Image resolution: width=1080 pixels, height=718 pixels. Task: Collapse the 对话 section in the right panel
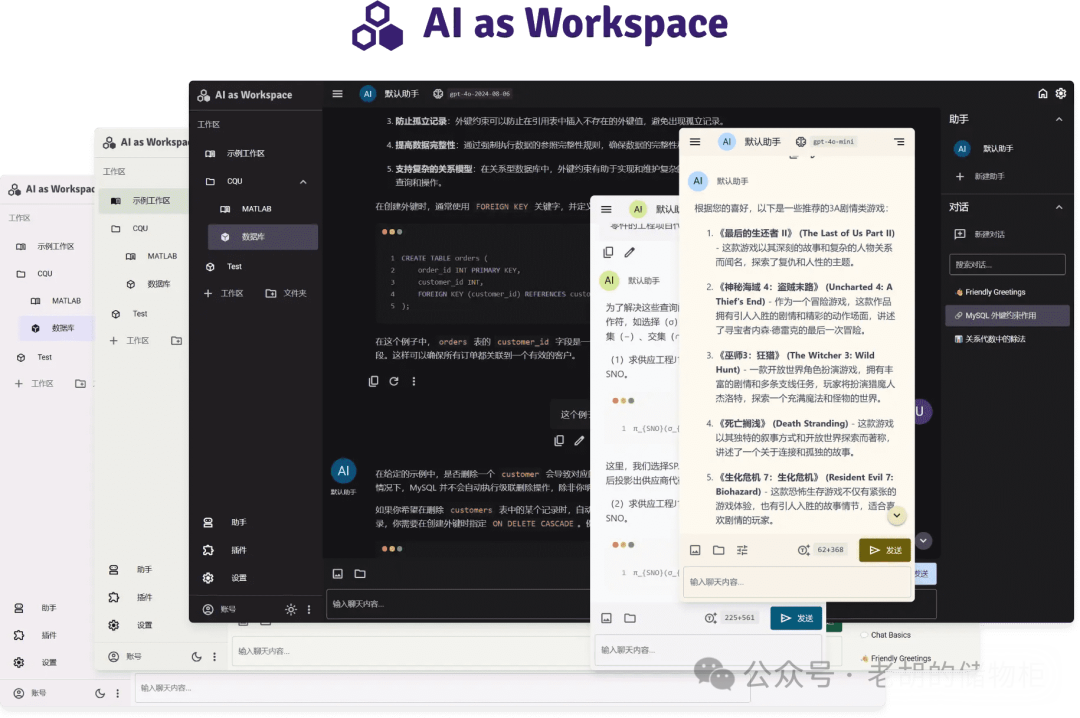coord(1059,207)
